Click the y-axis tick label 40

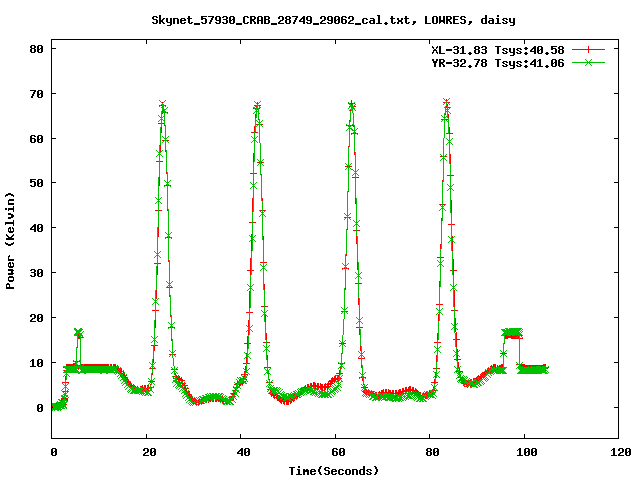36,228
